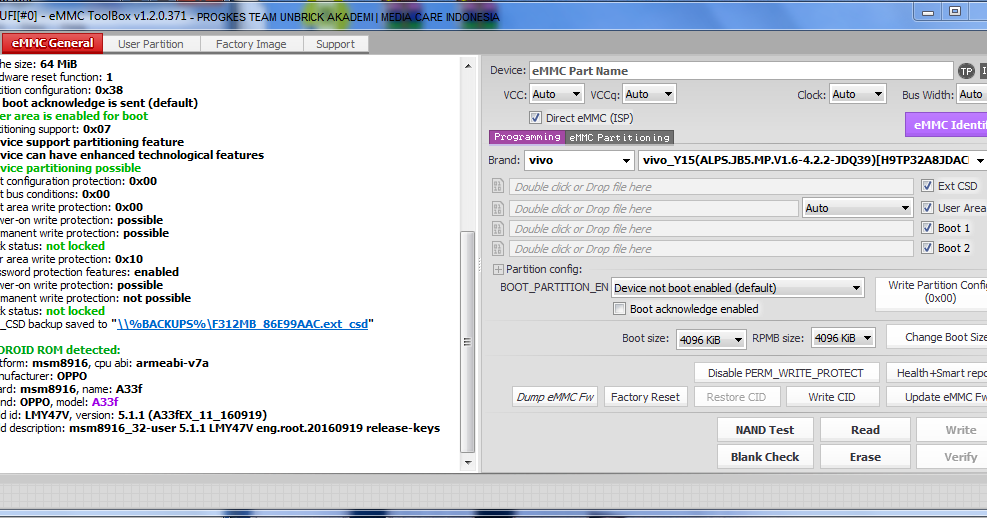Open the User Area Auto dropdown
This screenshot has height=518, width=987.
(857, 208)
